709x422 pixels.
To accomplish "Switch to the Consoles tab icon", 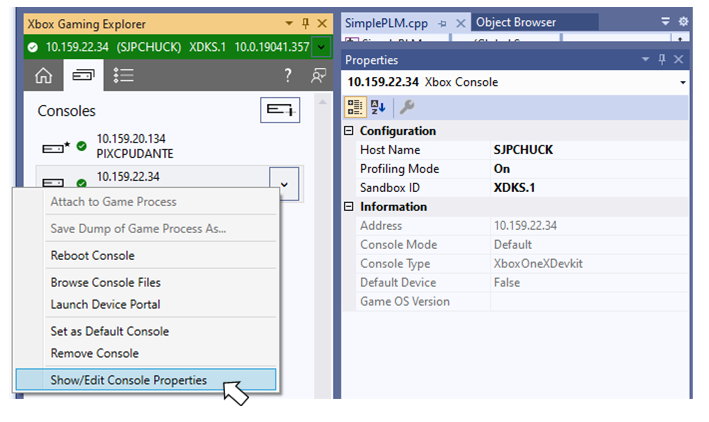I will click(x=84, y=76).
